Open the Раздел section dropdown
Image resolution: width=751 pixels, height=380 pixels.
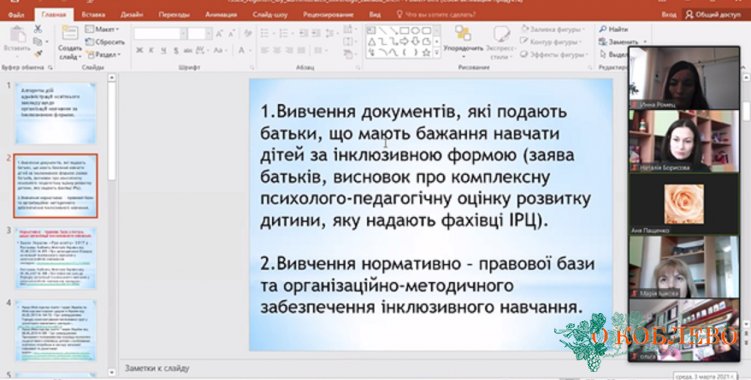pos(102,55)
